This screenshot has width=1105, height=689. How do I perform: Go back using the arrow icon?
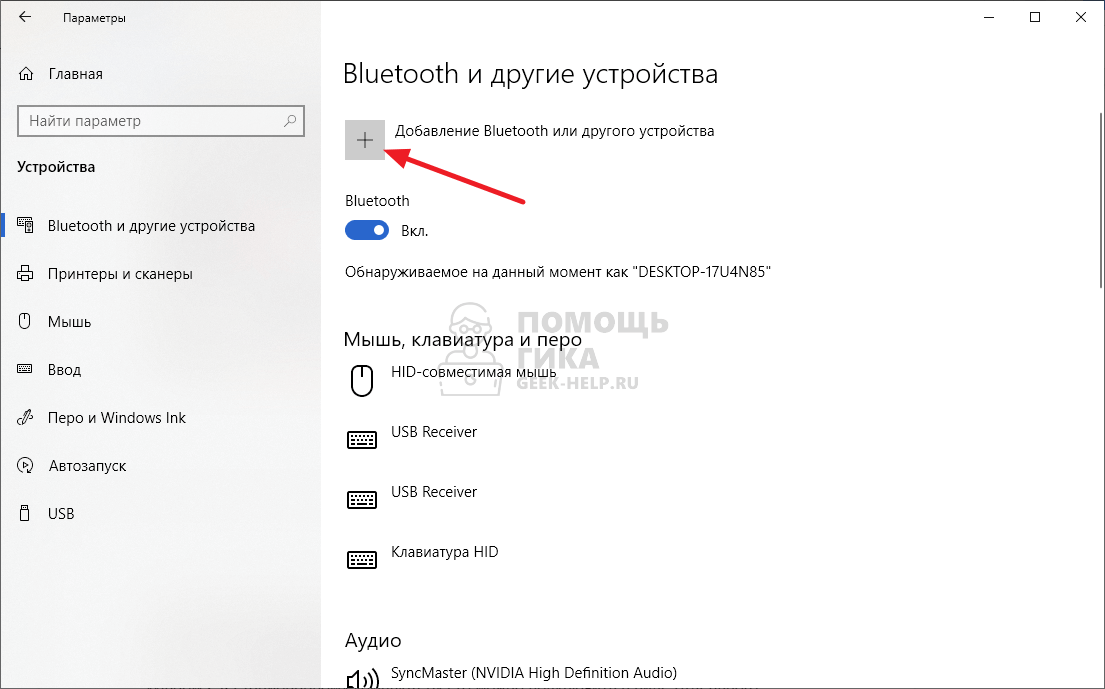coord(25,17)
